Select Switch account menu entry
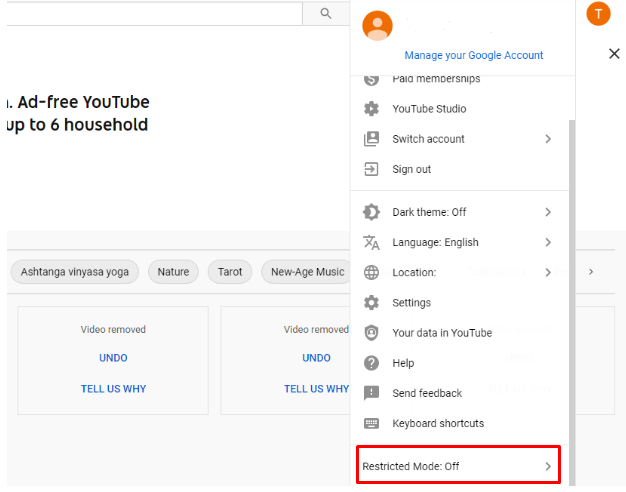This screenshot has height=492, width=626. tap(460, 139)
